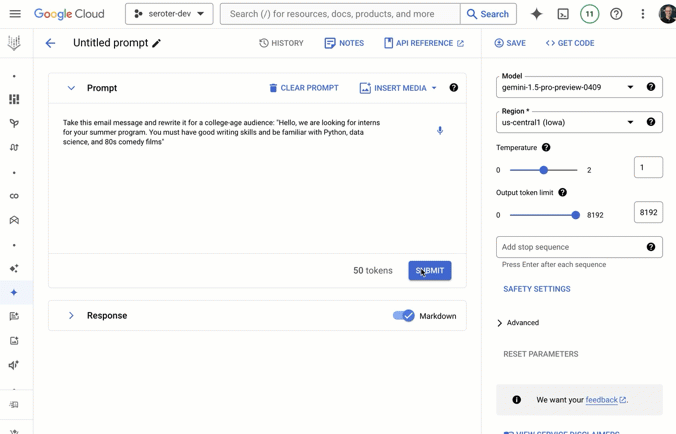This screenshot has height=434, width=676.
Task: Open the Model dropdown gemini-1.5-pro-preview-0409
Action: pos(567,87)
